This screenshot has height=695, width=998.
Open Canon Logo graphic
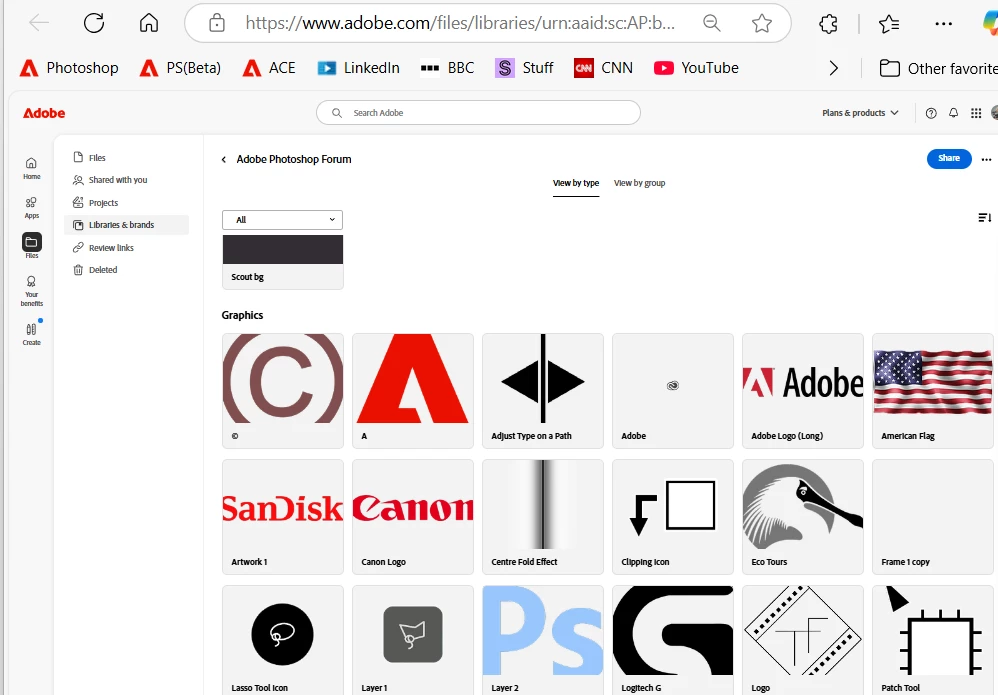[x=412, y=517]
